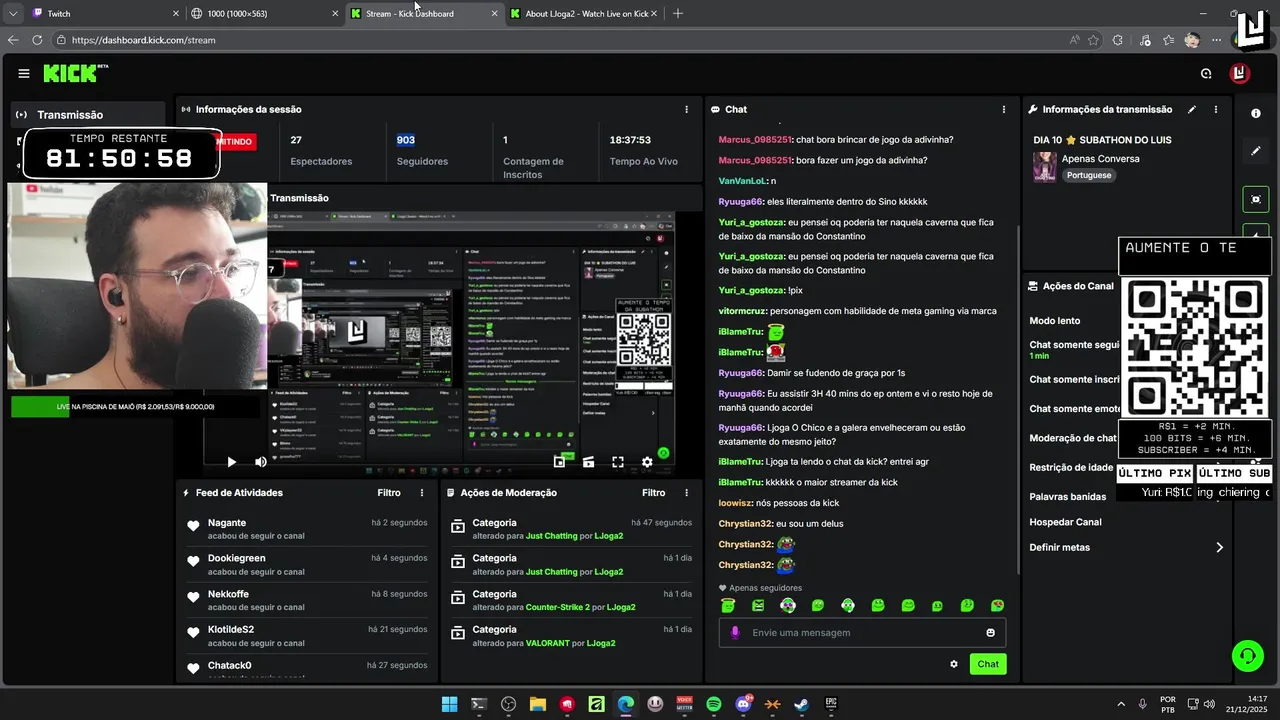The image size is (1280, 720).
Task: Send message with the Chat button
Action: click(988, 664)
